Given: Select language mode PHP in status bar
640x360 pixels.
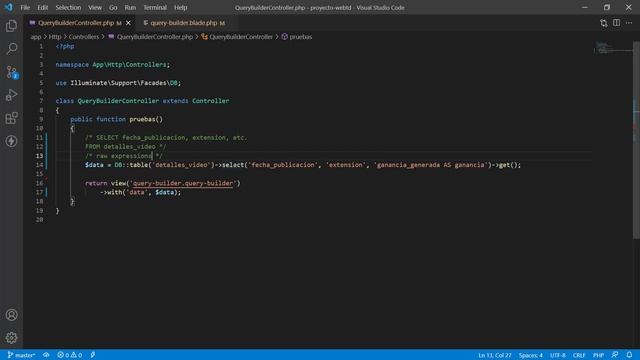Looking at the screenshot, I should click(598, 355).
